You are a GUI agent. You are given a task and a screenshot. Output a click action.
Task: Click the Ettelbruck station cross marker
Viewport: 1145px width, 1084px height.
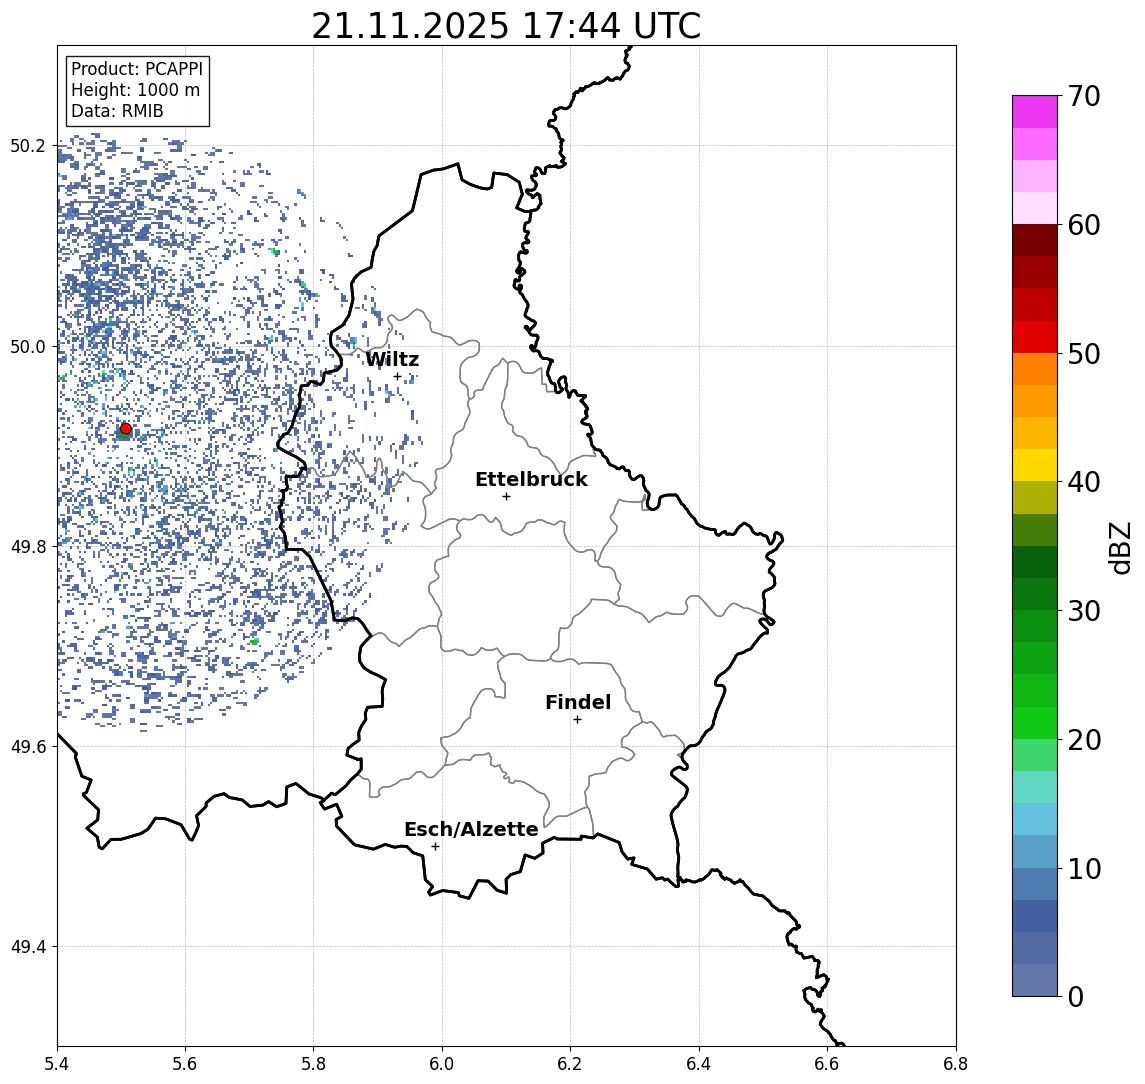506,497
